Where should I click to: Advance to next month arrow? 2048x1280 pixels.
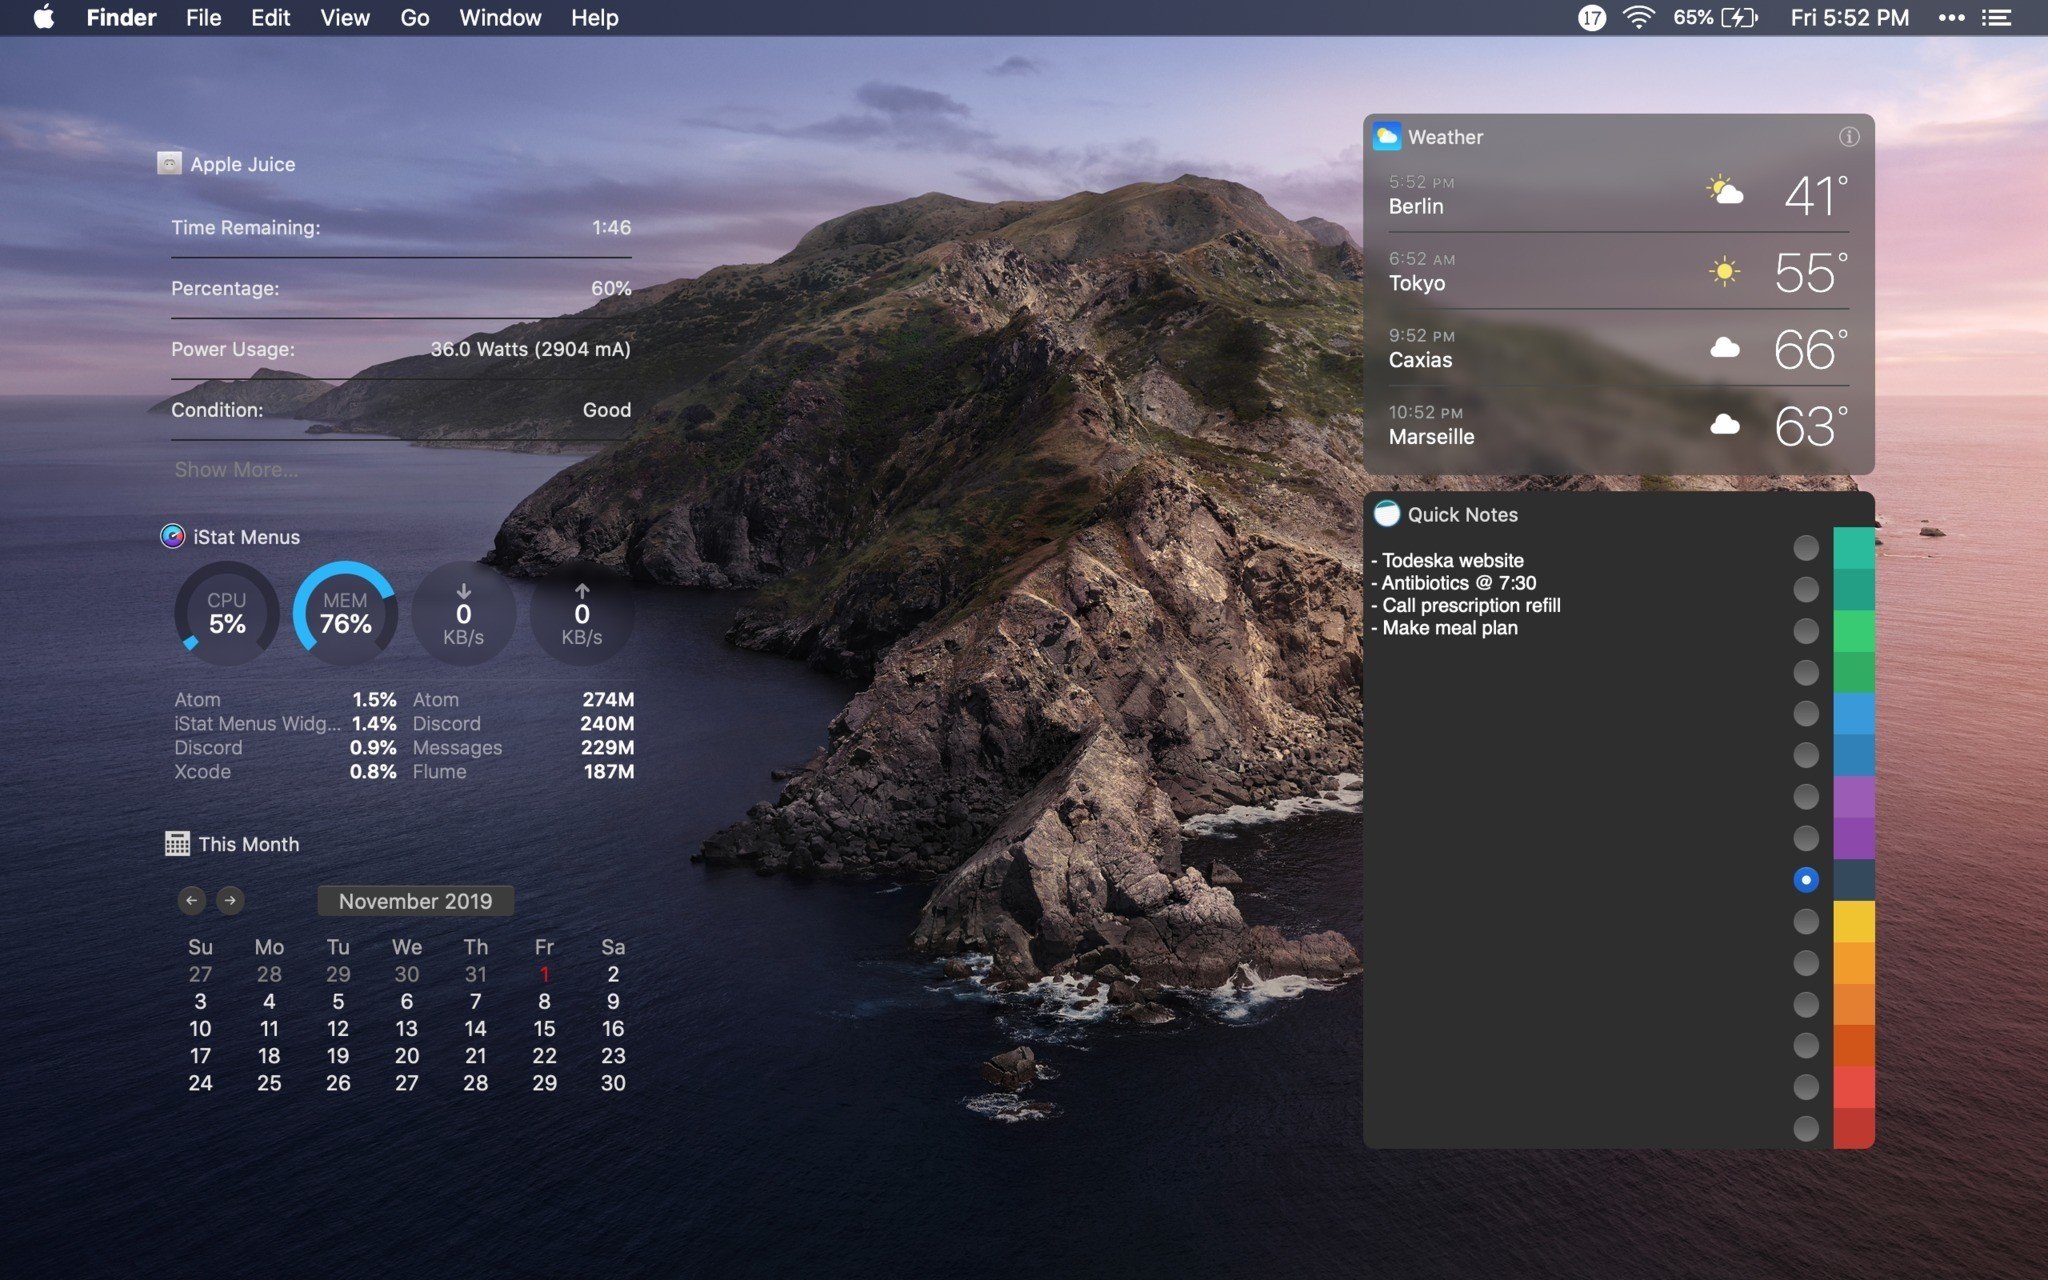pos(230,900)
